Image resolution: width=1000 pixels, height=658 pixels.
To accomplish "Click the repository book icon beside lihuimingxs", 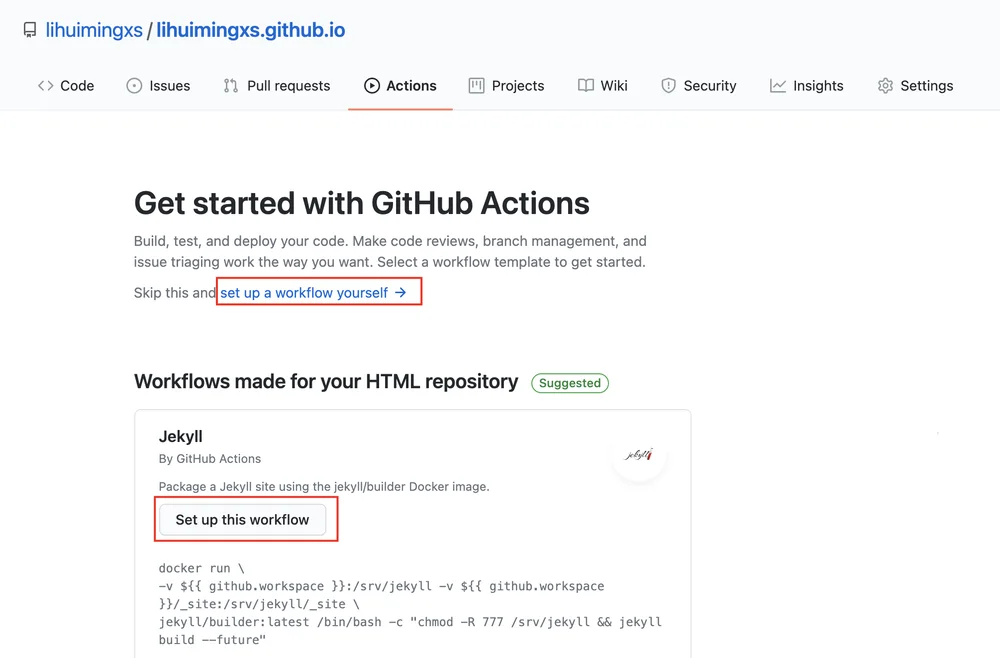I will (29, 30).
